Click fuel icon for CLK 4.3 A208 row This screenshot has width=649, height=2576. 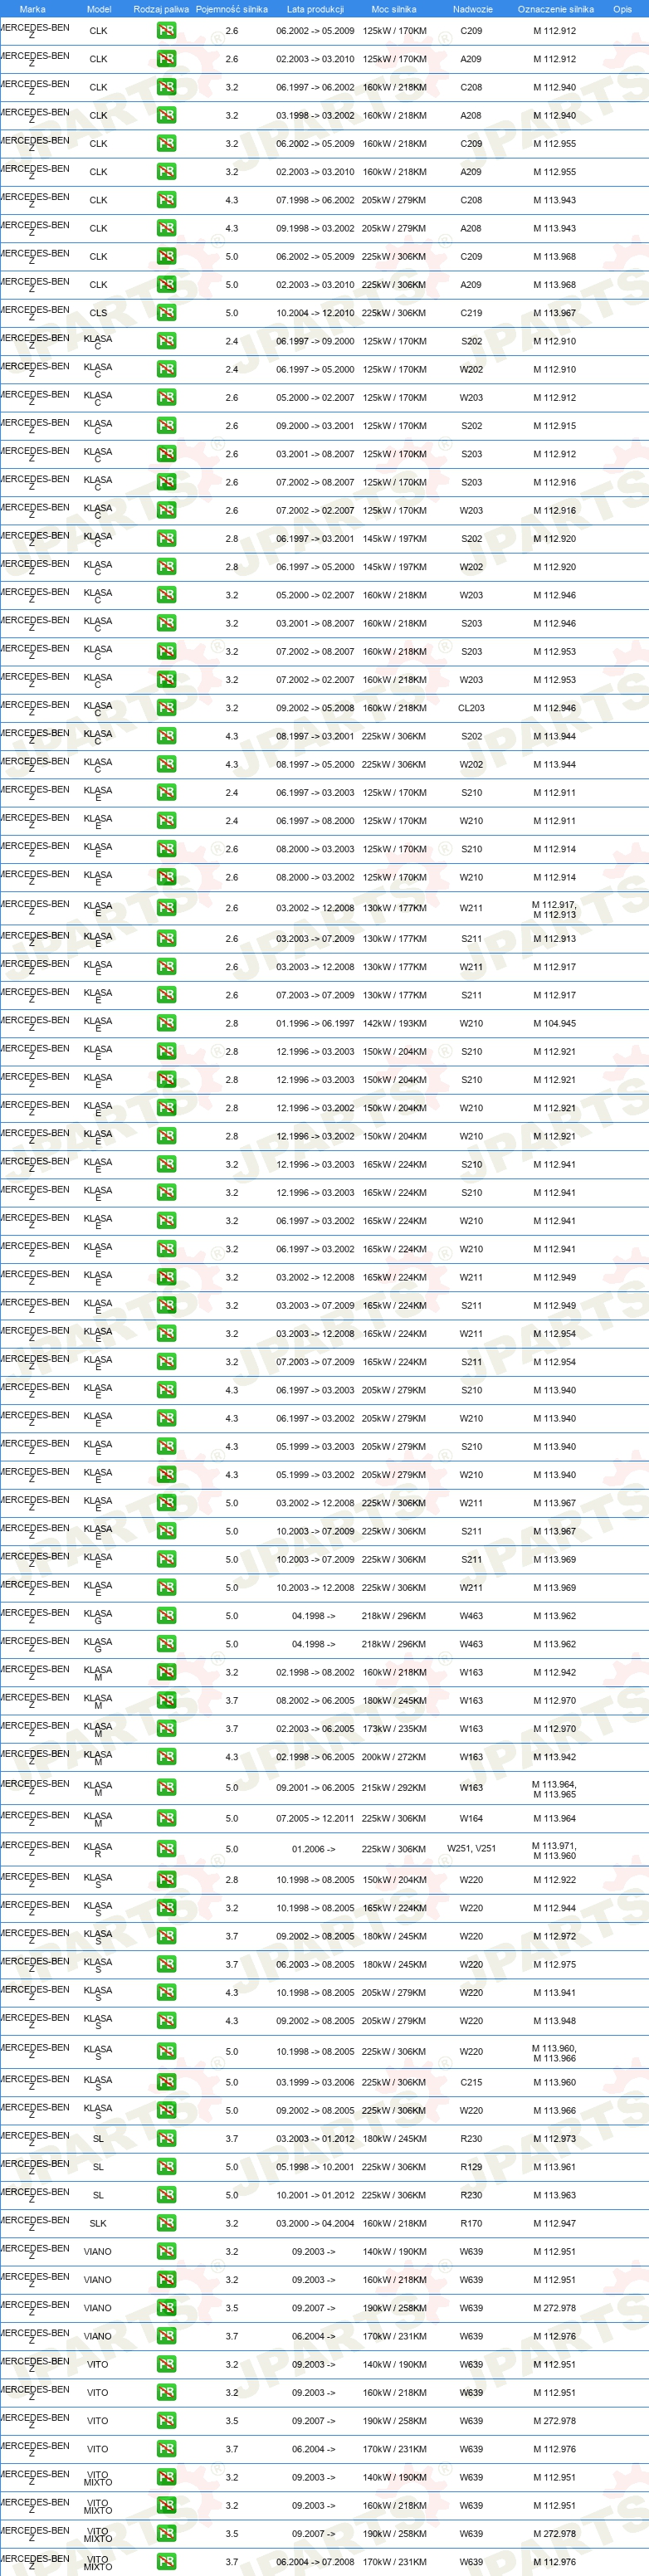click(x=166, y=228)
